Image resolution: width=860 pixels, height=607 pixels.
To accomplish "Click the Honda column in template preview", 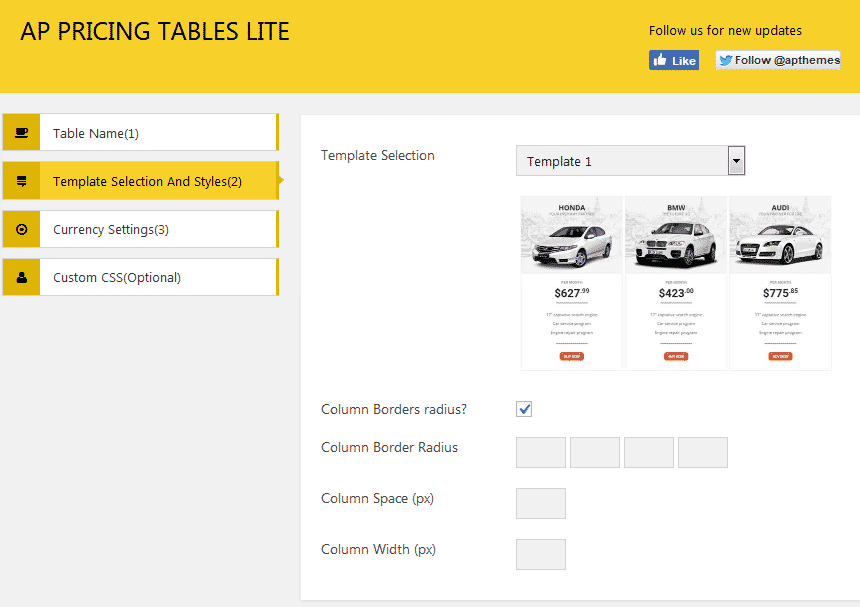I will (572, 283).
